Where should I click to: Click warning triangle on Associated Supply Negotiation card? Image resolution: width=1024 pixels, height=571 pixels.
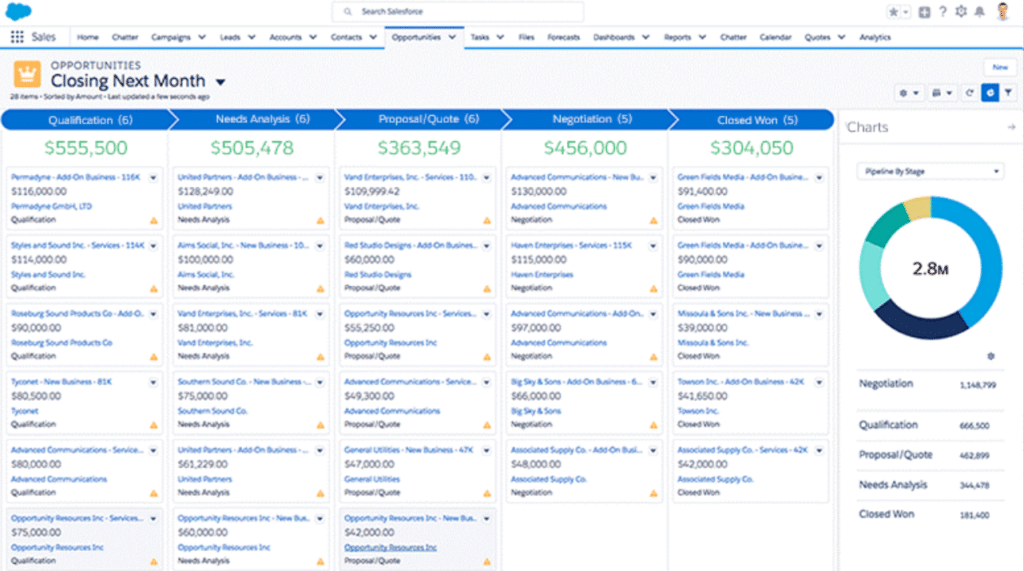coord(653,493)
